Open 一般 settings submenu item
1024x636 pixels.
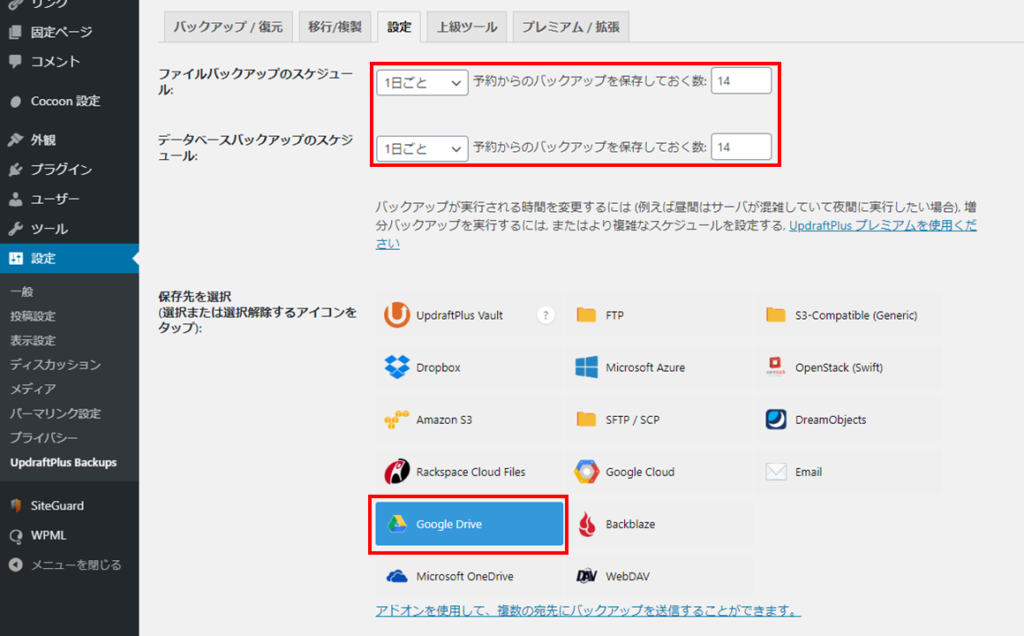(x=22, y=292)
